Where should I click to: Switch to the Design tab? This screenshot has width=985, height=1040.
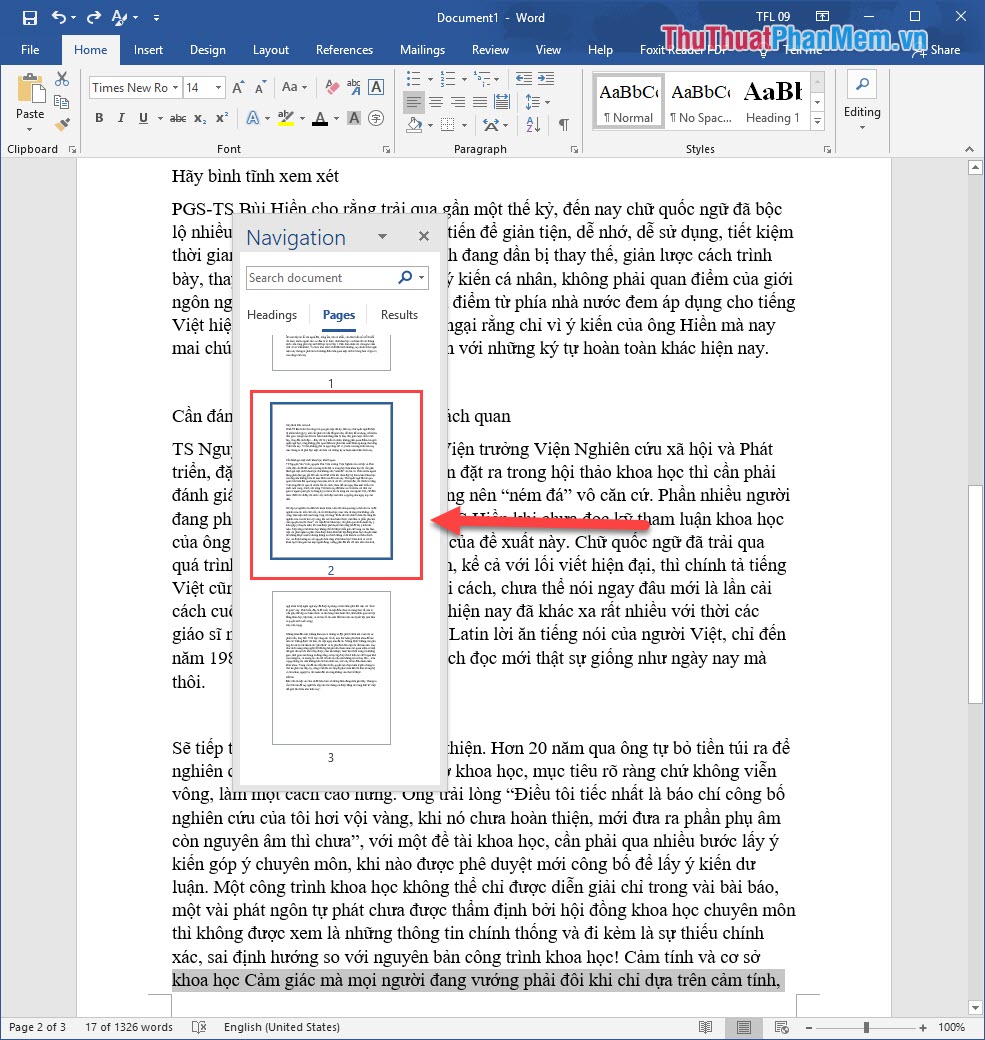[x=208, y=50]
